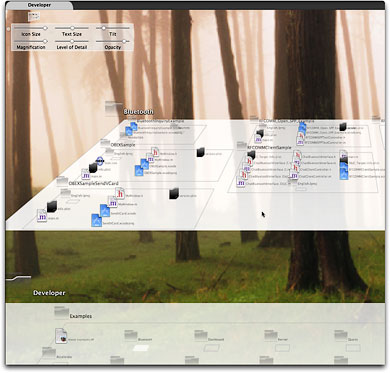Open MyWindow.h in OBEXSampleSendVCard folder
The width and height of the screenshot is (390, 373).
click(x=120, y=193)
